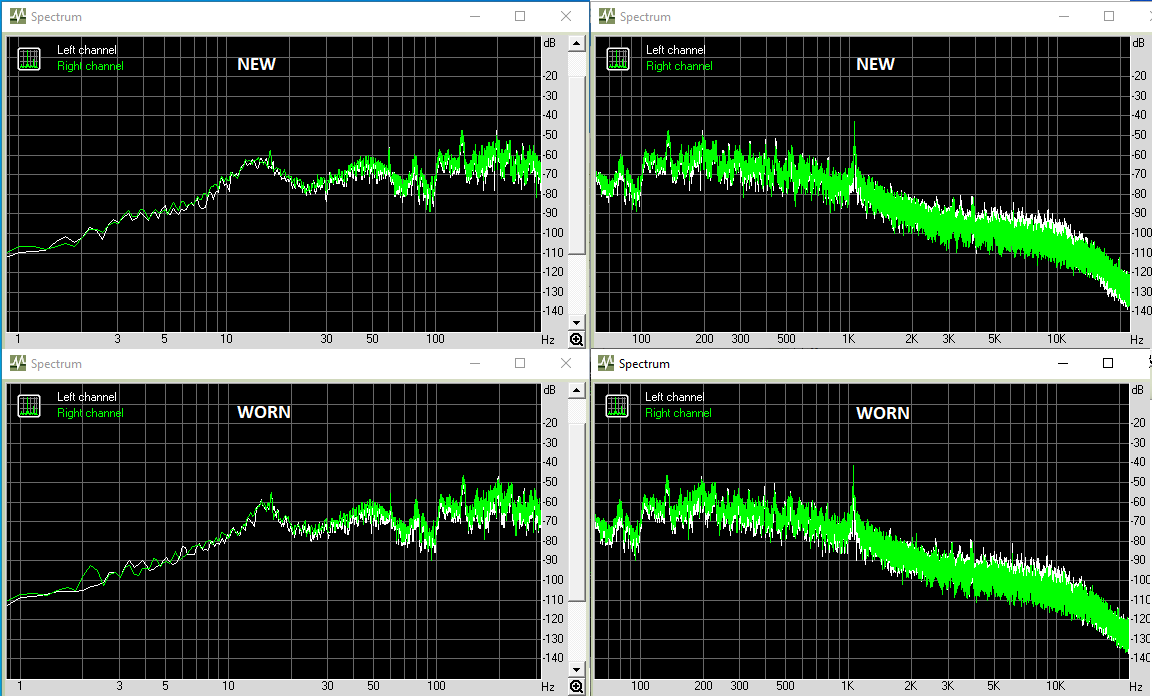This screenshot has height=696, width=1152.
Task: Click 'Left channel' legend in WORN 1-100 Hz window
Action: (x=87, y=397)
